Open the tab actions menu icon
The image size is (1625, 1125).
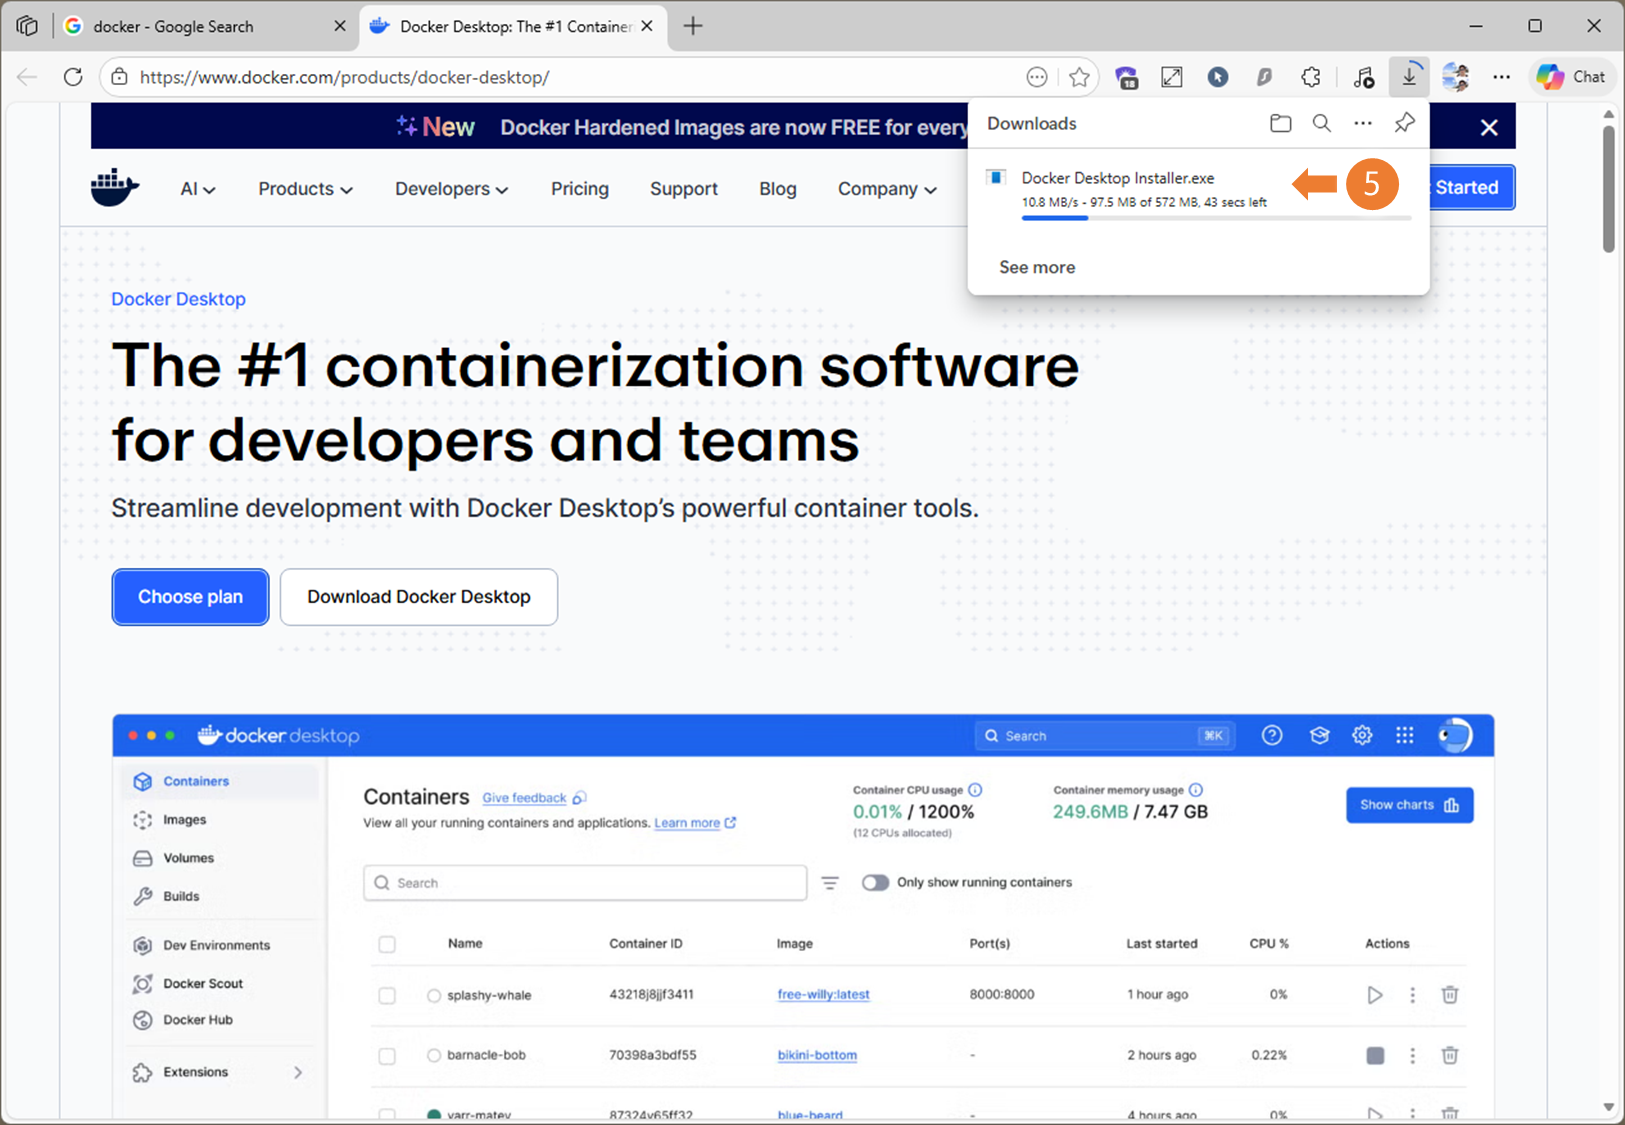pos(27,26)
